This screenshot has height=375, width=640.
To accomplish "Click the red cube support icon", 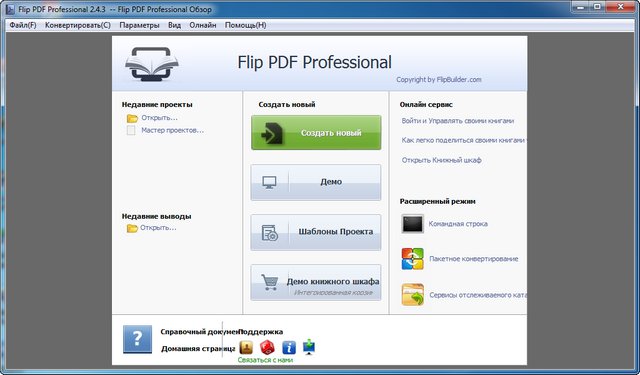I will click(x=267, y=348).
